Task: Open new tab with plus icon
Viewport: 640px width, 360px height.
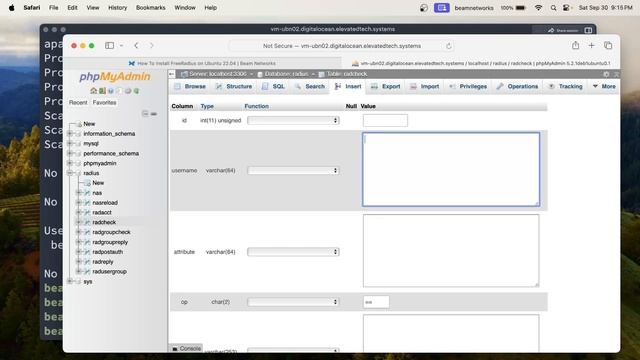Action: click(591, 46)
